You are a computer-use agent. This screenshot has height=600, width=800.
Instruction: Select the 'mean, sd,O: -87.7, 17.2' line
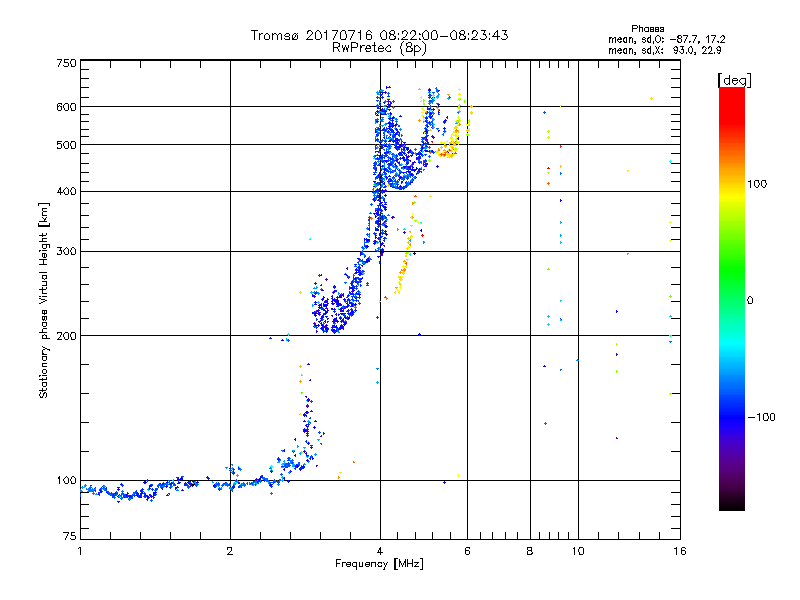click(666, 39)
